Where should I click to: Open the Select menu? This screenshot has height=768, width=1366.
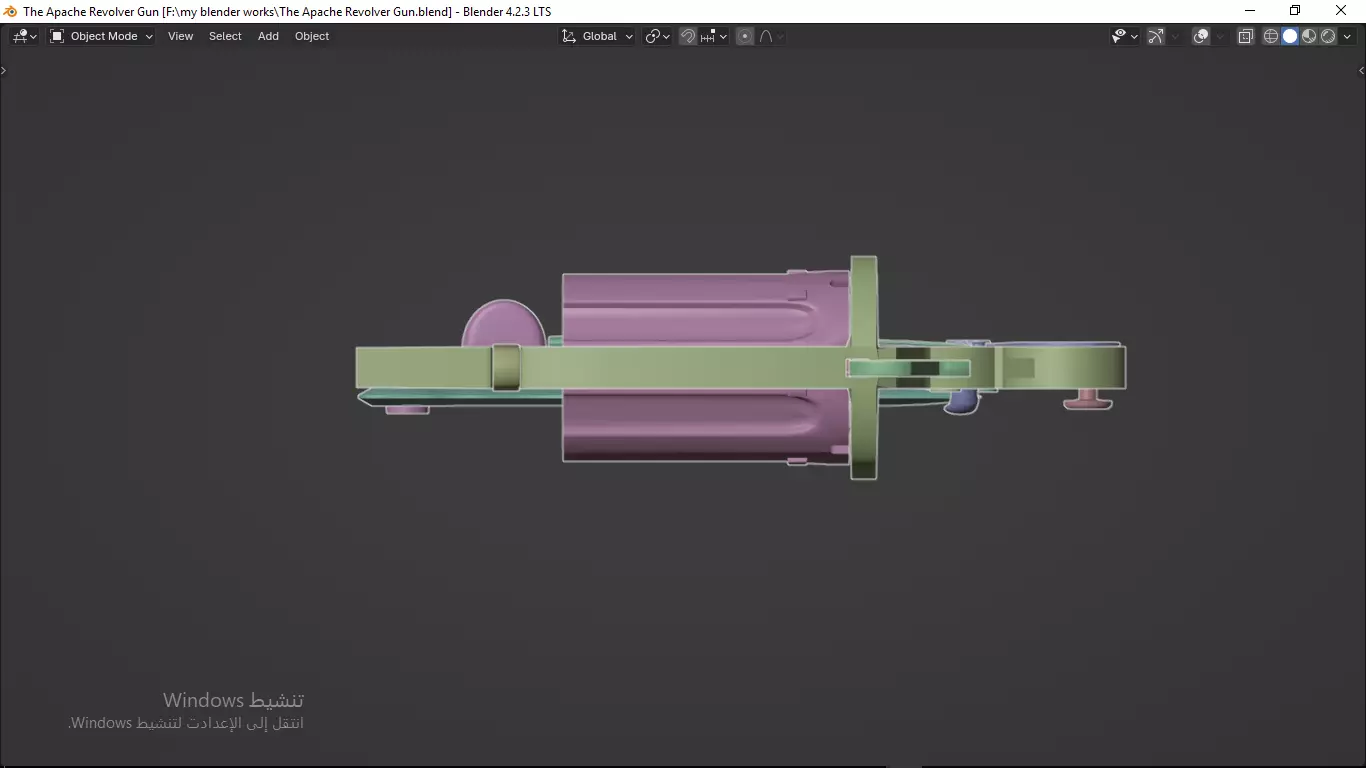[225, 36]
